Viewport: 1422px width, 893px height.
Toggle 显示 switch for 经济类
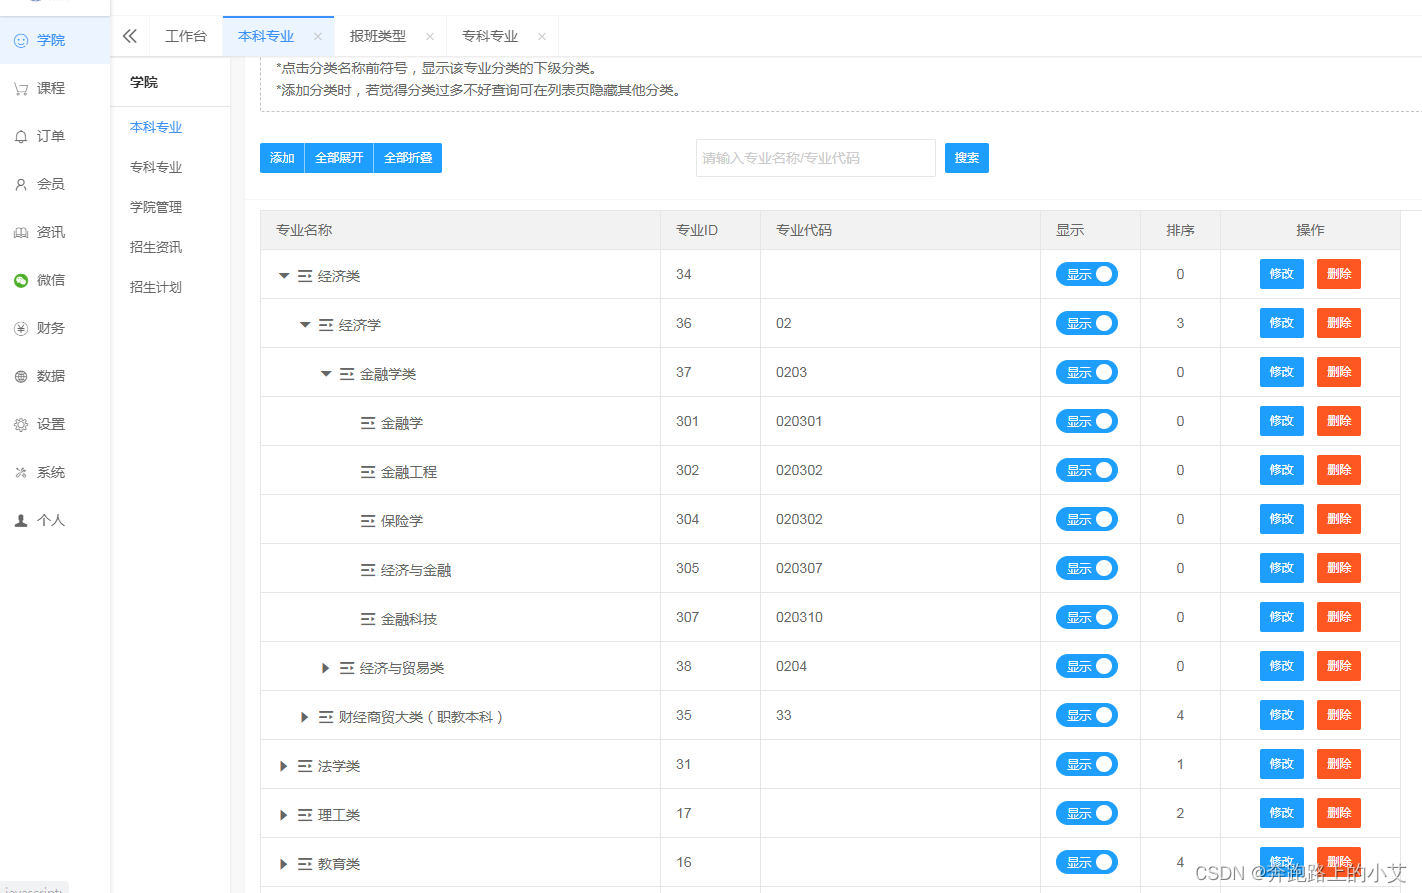1087,274
